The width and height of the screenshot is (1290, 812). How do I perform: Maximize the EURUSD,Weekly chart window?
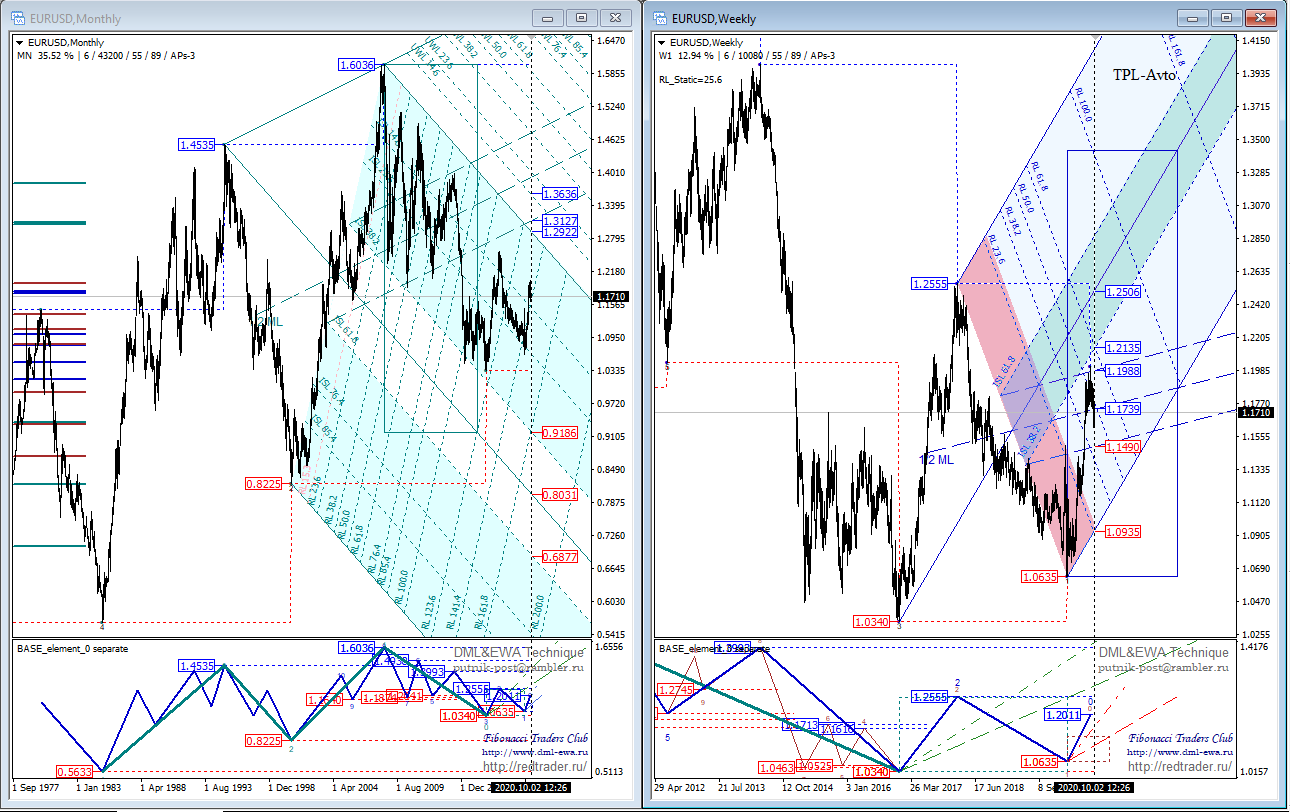1227,17
